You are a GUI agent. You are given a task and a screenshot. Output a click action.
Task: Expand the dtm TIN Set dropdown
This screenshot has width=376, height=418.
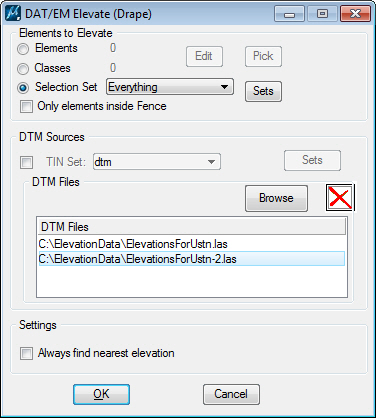tap(157, 162)
